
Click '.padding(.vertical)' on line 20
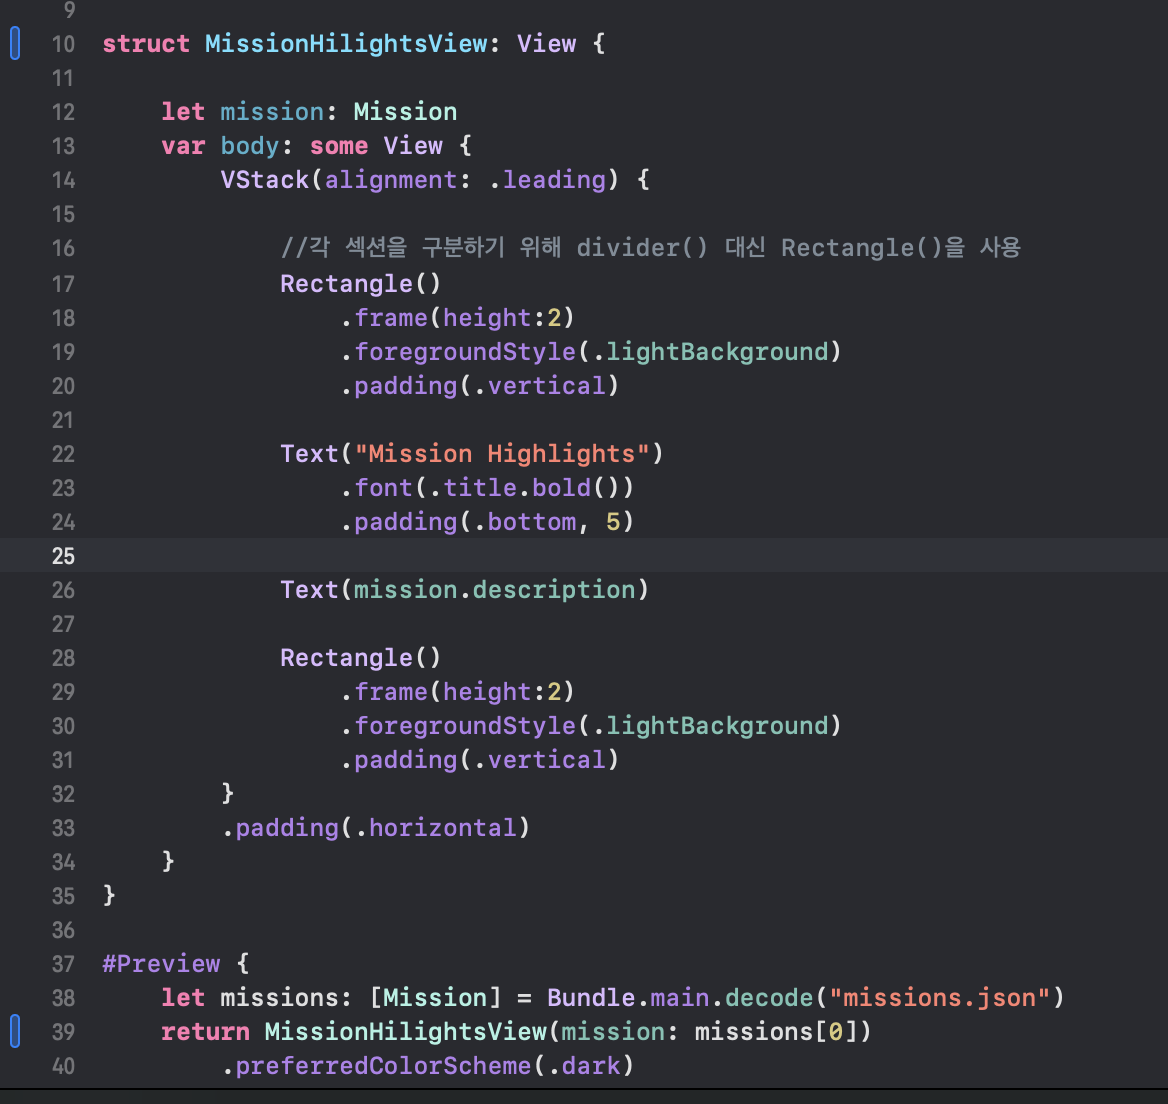(x=480, y=386)
